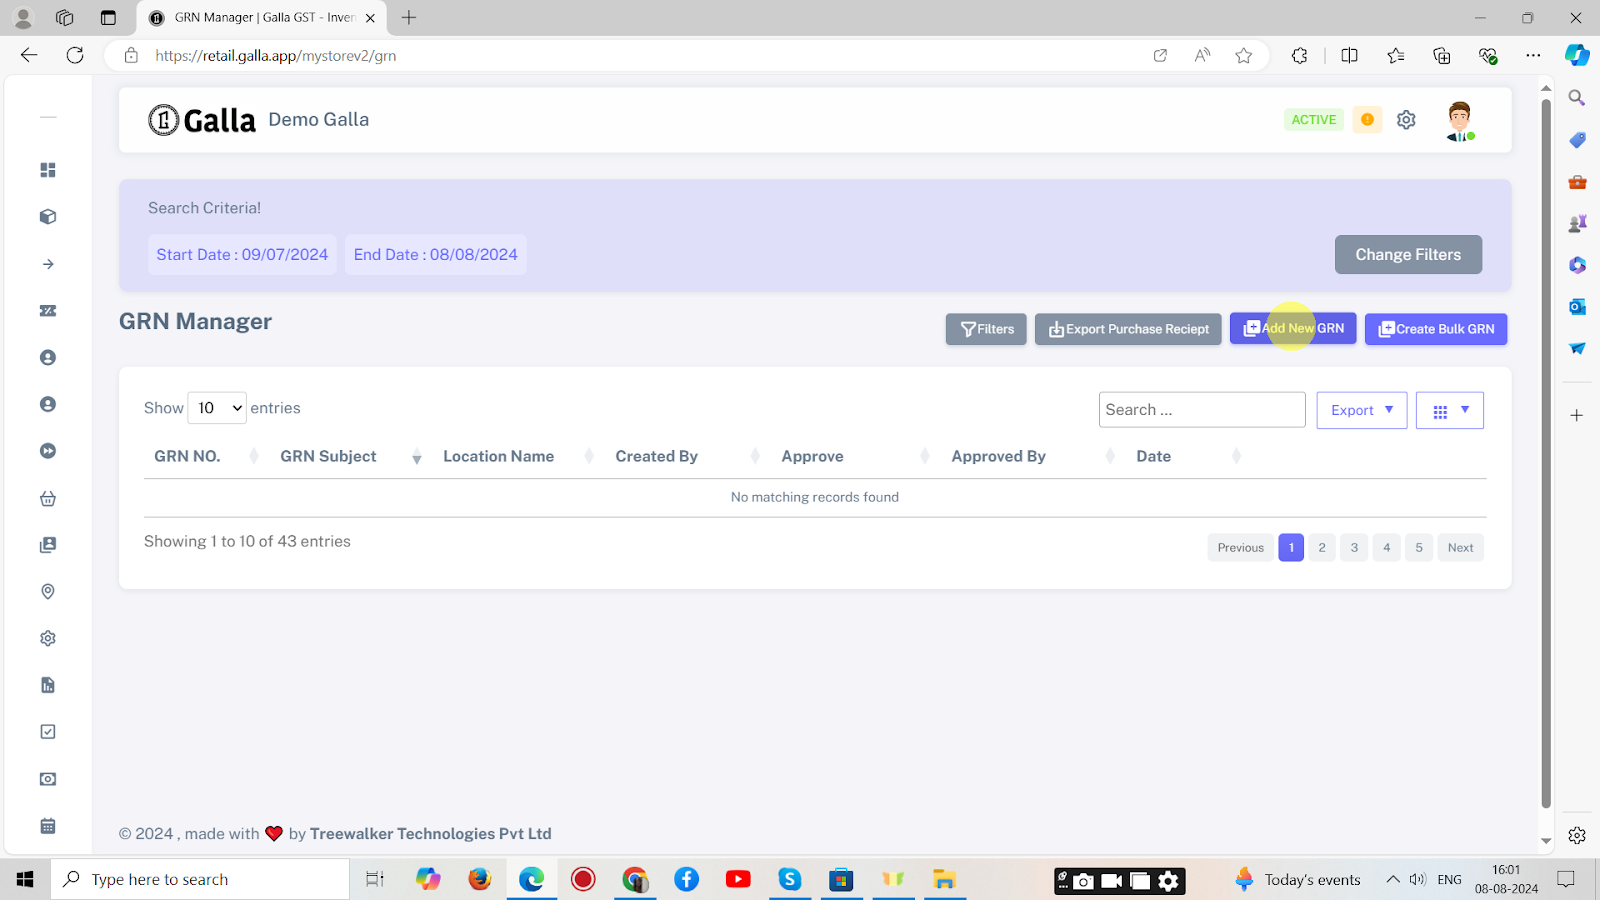Click the Create Bulk GRN button

click(1436, 329)
